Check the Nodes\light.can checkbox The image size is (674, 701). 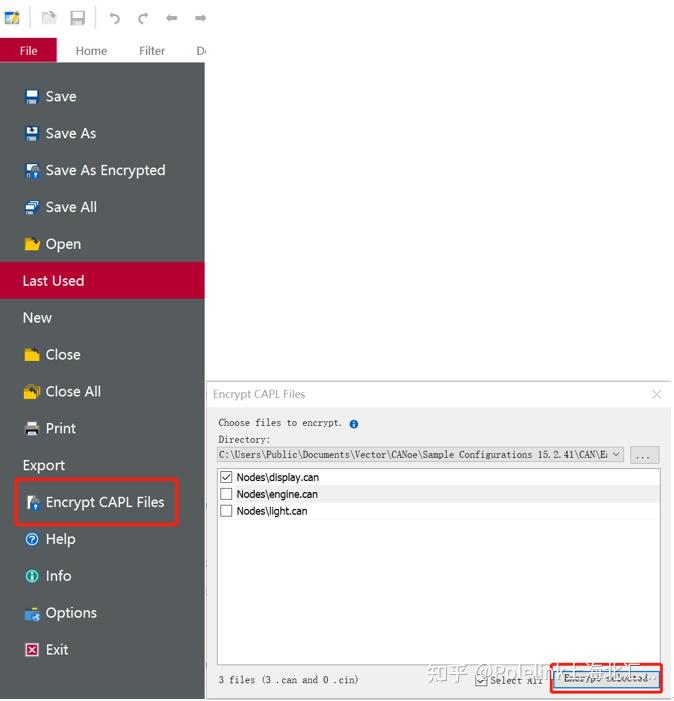[226, 511]
